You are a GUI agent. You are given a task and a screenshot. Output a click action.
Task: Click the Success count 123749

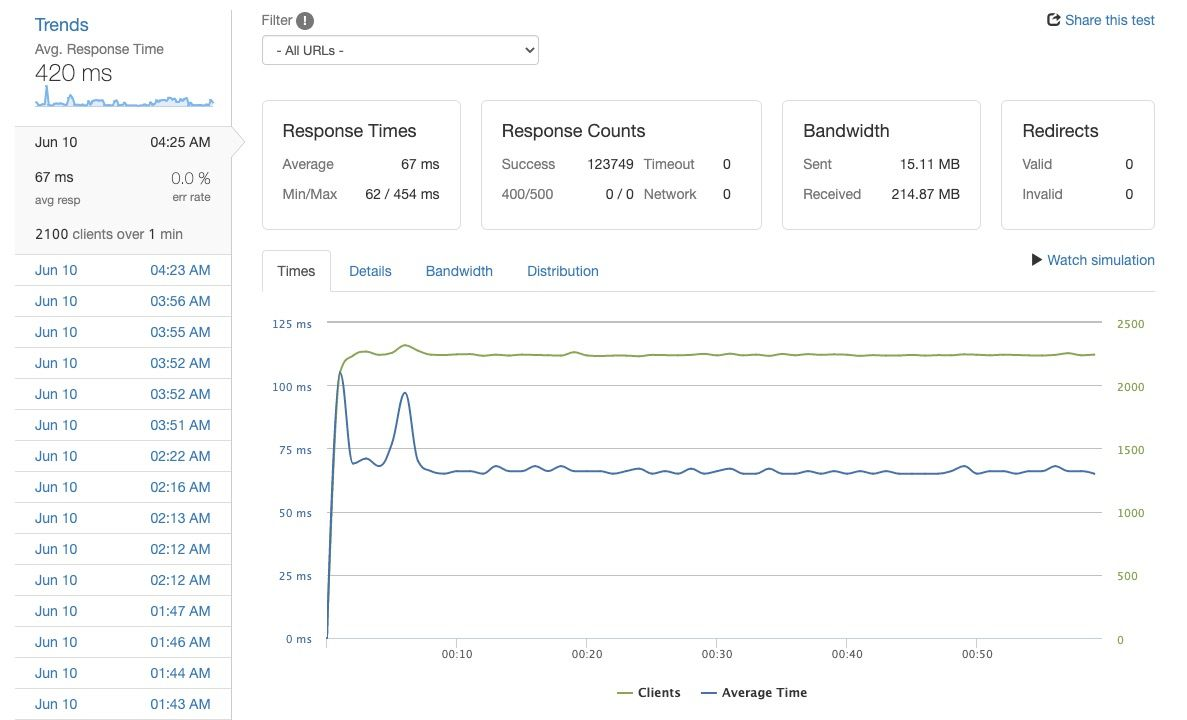coord(610,164)
